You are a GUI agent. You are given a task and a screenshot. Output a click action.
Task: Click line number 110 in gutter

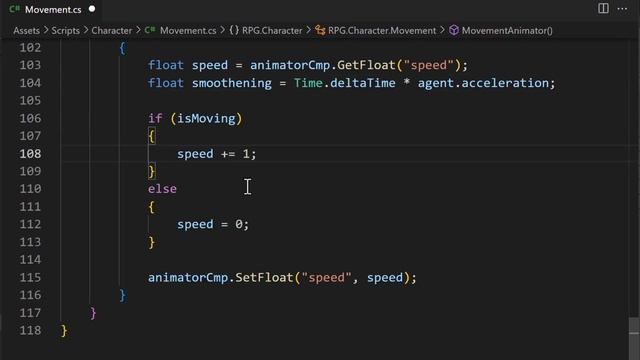coord(30,189)
